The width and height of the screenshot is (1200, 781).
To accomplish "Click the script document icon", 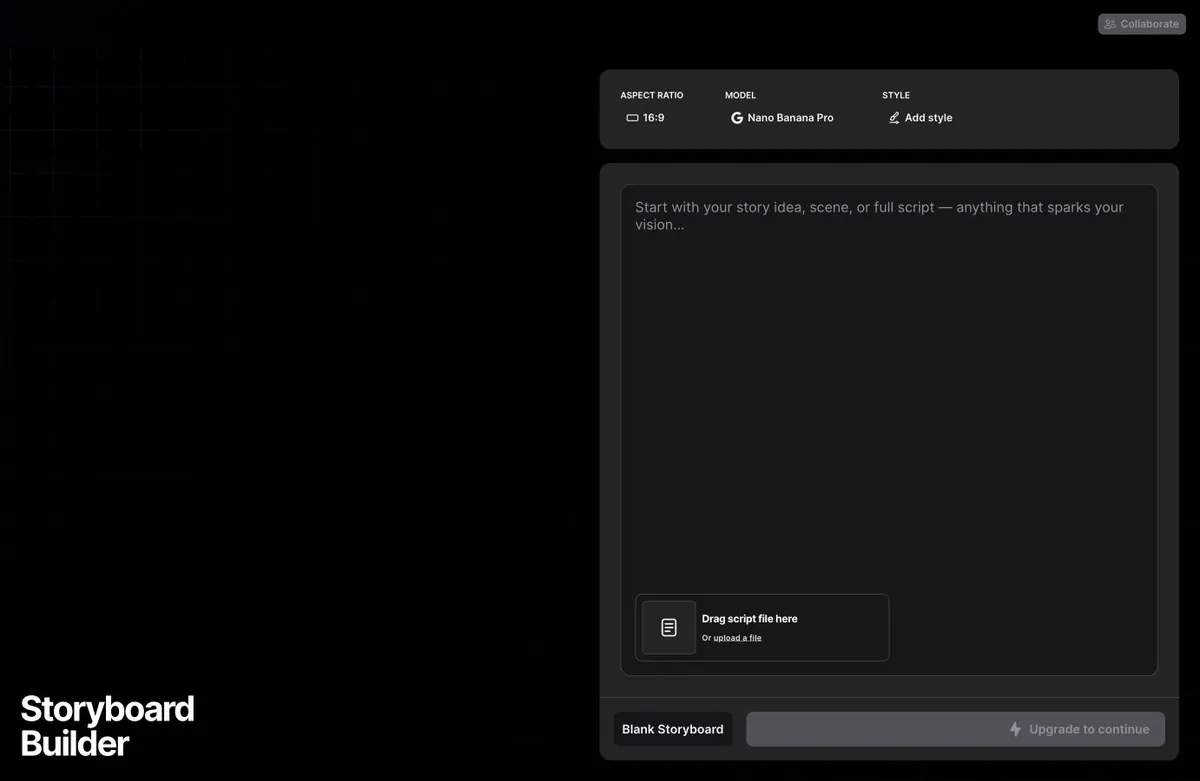I will (669, 628).
